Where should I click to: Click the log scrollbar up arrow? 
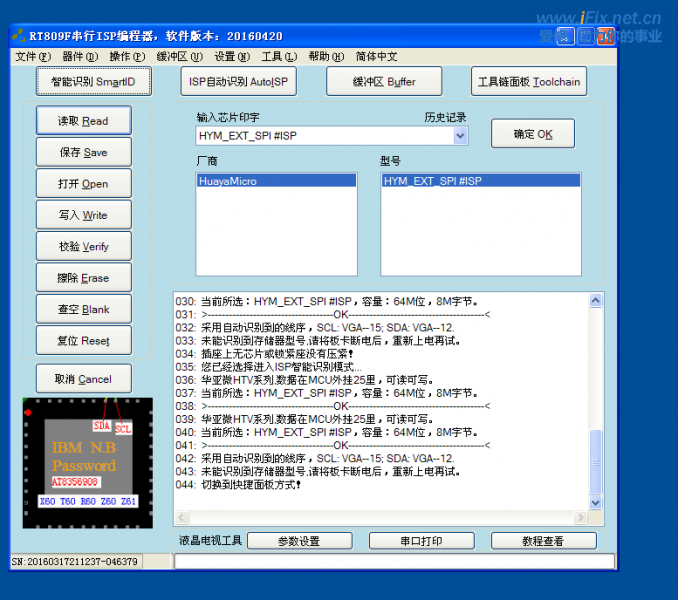[595, 300]
